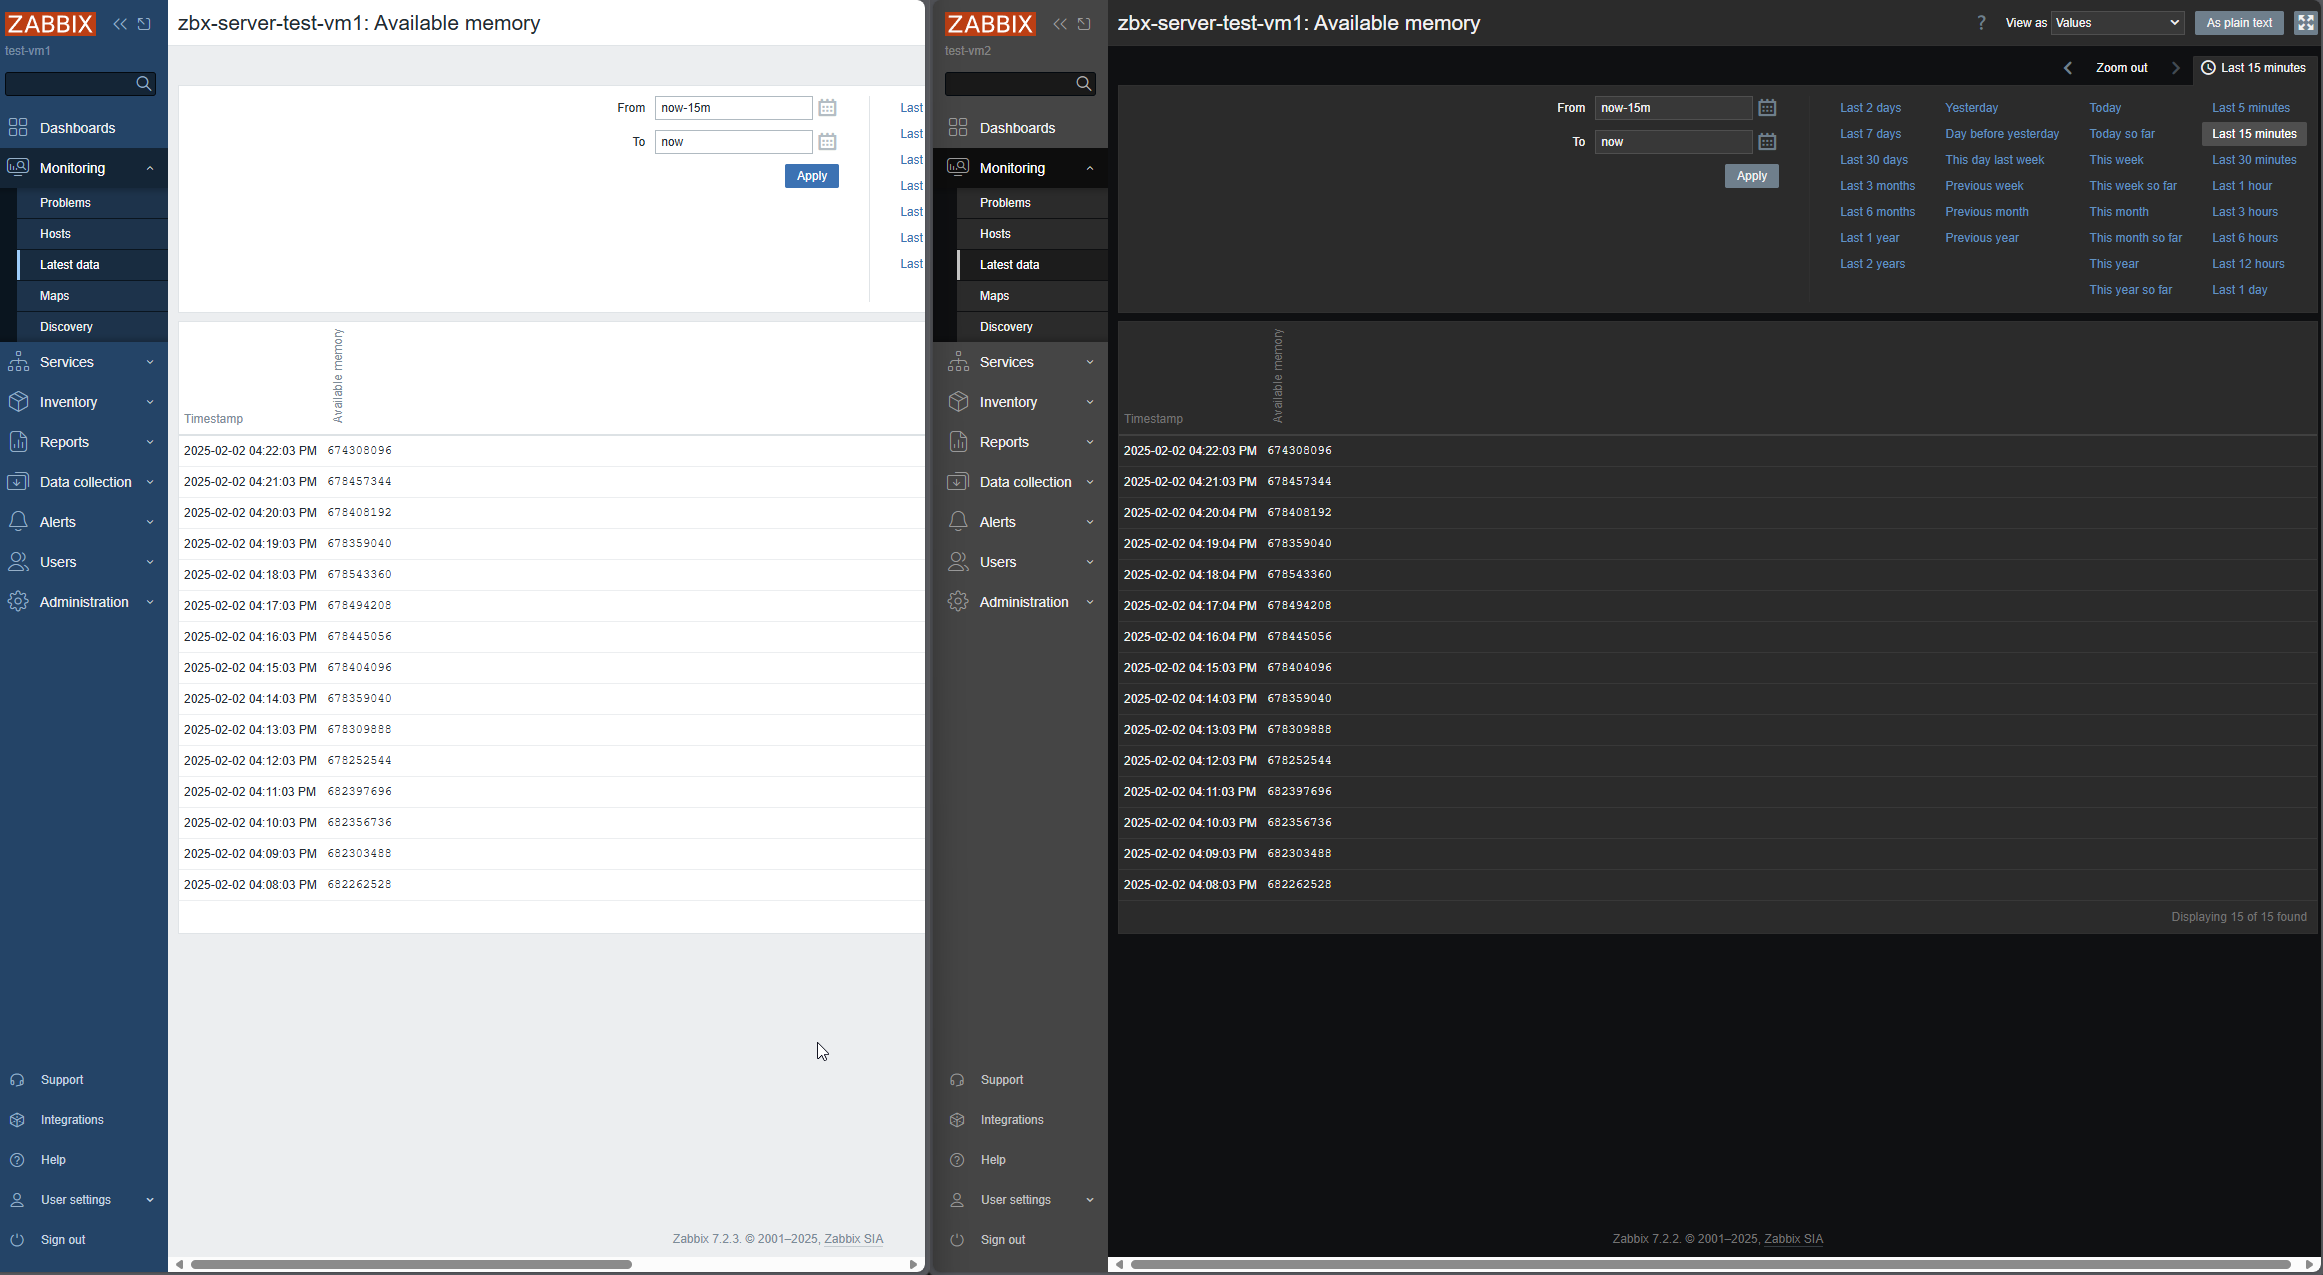Screen dimensions: 2323x1275
Task: Open Zabbix SIA link in light footer
Action: (853, 1239)
